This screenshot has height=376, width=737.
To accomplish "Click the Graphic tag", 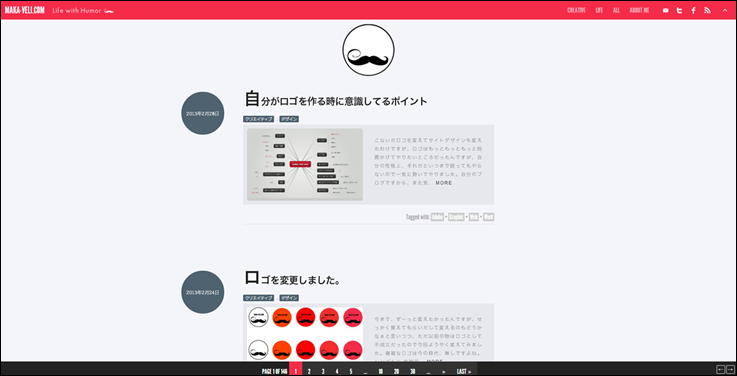I will [456, 217].
